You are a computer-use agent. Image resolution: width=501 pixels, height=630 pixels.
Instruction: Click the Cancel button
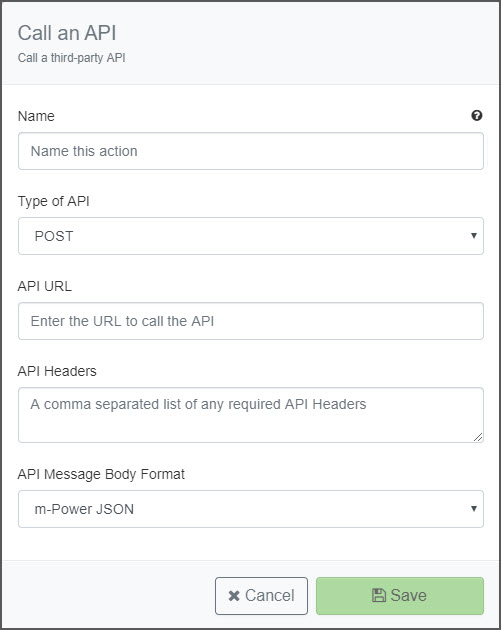pyautogui.click(x=261, y=596)
